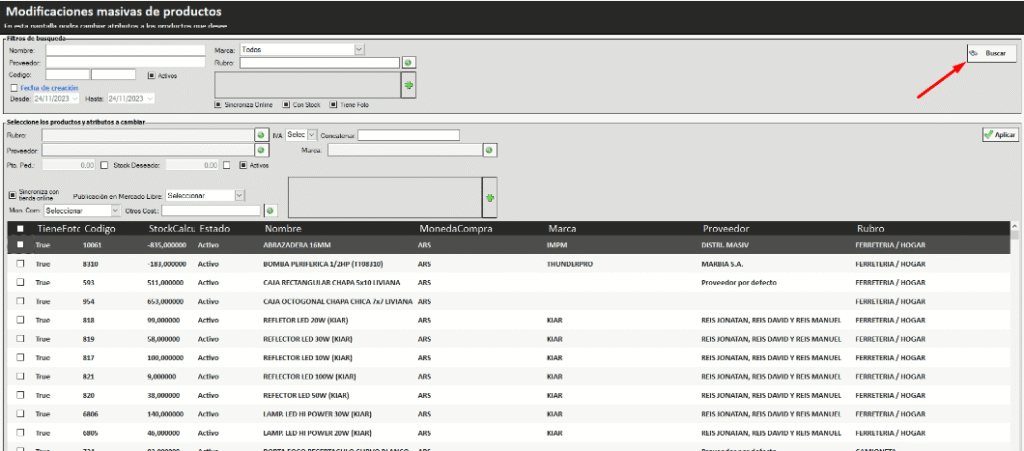The height and width of the screenshot is (451, 1024).
Task: Open the IVA dropdown
Action: 311,135
